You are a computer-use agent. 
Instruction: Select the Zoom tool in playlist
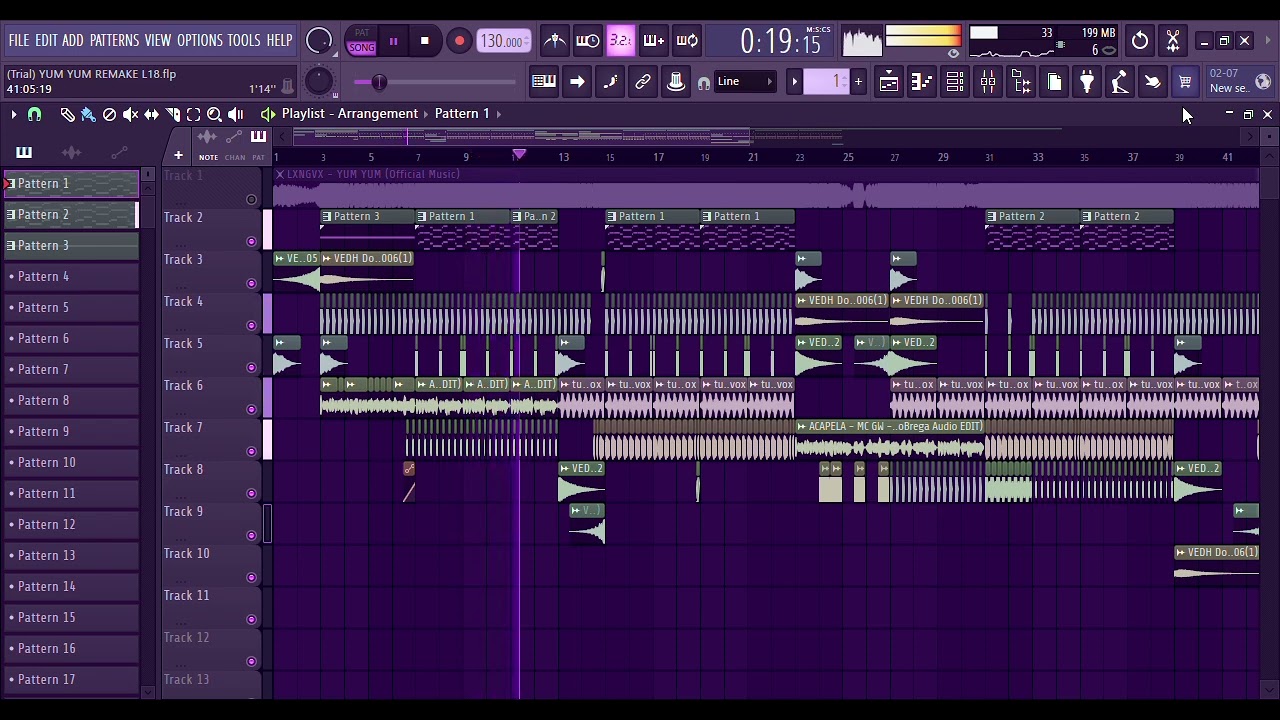[214, 115]
